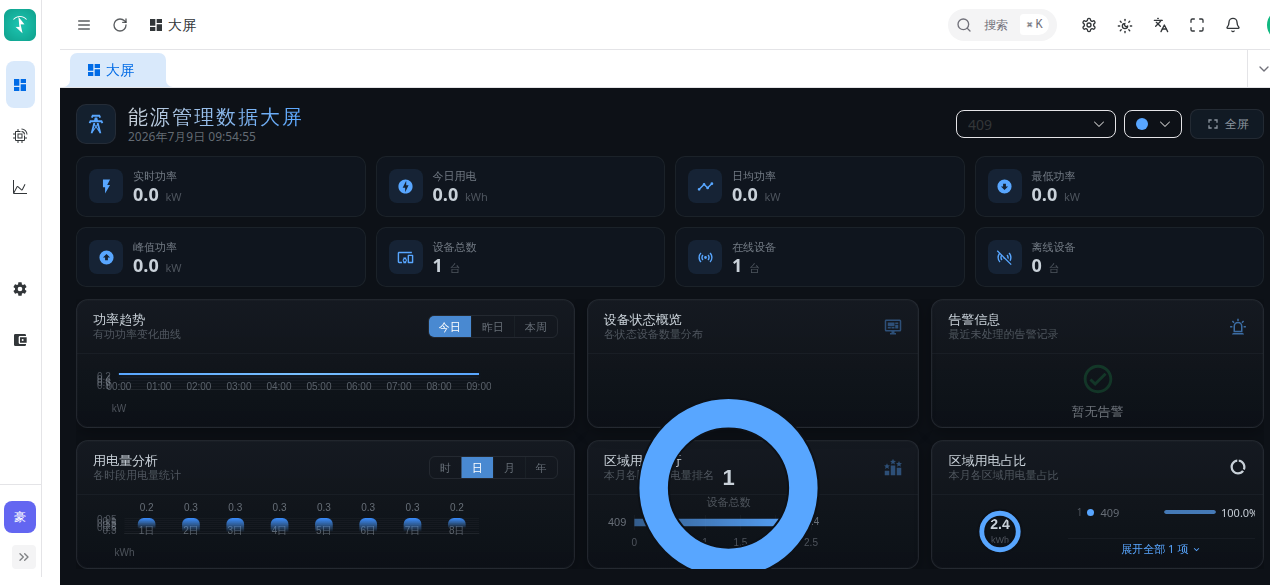The width and height of the screenshot is (1270, 585).
Task: Toggle browser fullscreen icon in header
Action: pyautogui.click(x=1197, y=25)
